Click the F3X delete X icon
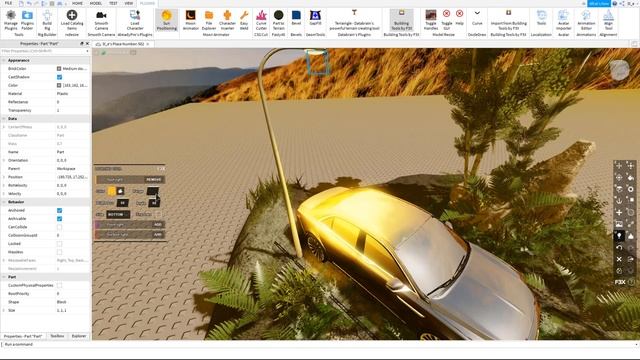 [619, 259]
